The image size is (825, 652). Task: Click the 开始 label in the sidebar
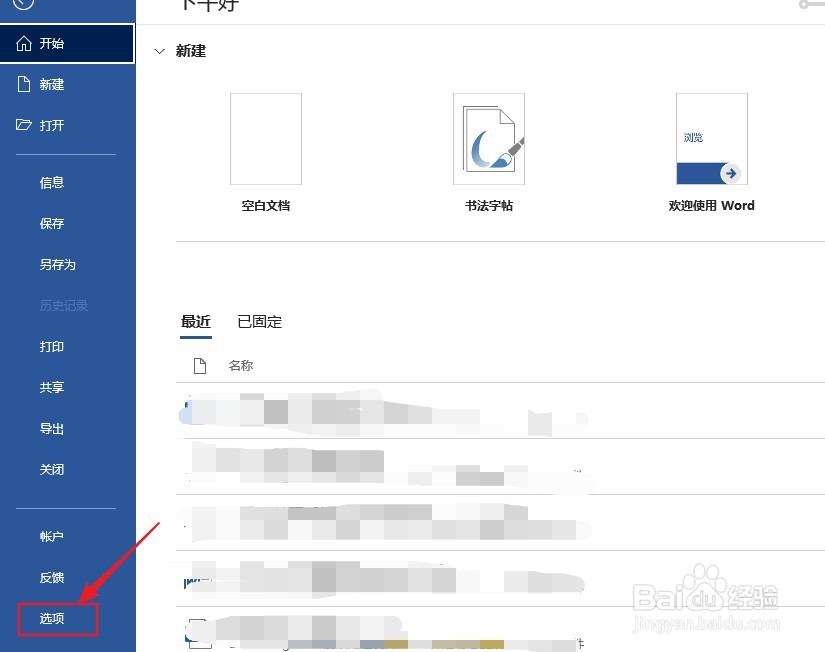[52, 43]
